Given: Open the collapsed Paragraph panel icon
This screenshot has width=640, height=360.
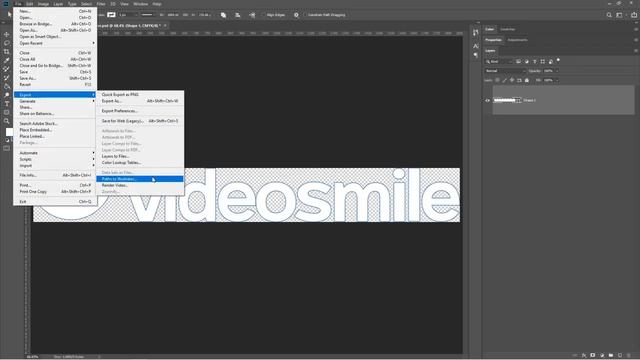Looking at the screenshot, I should click(x=476, y=55).
